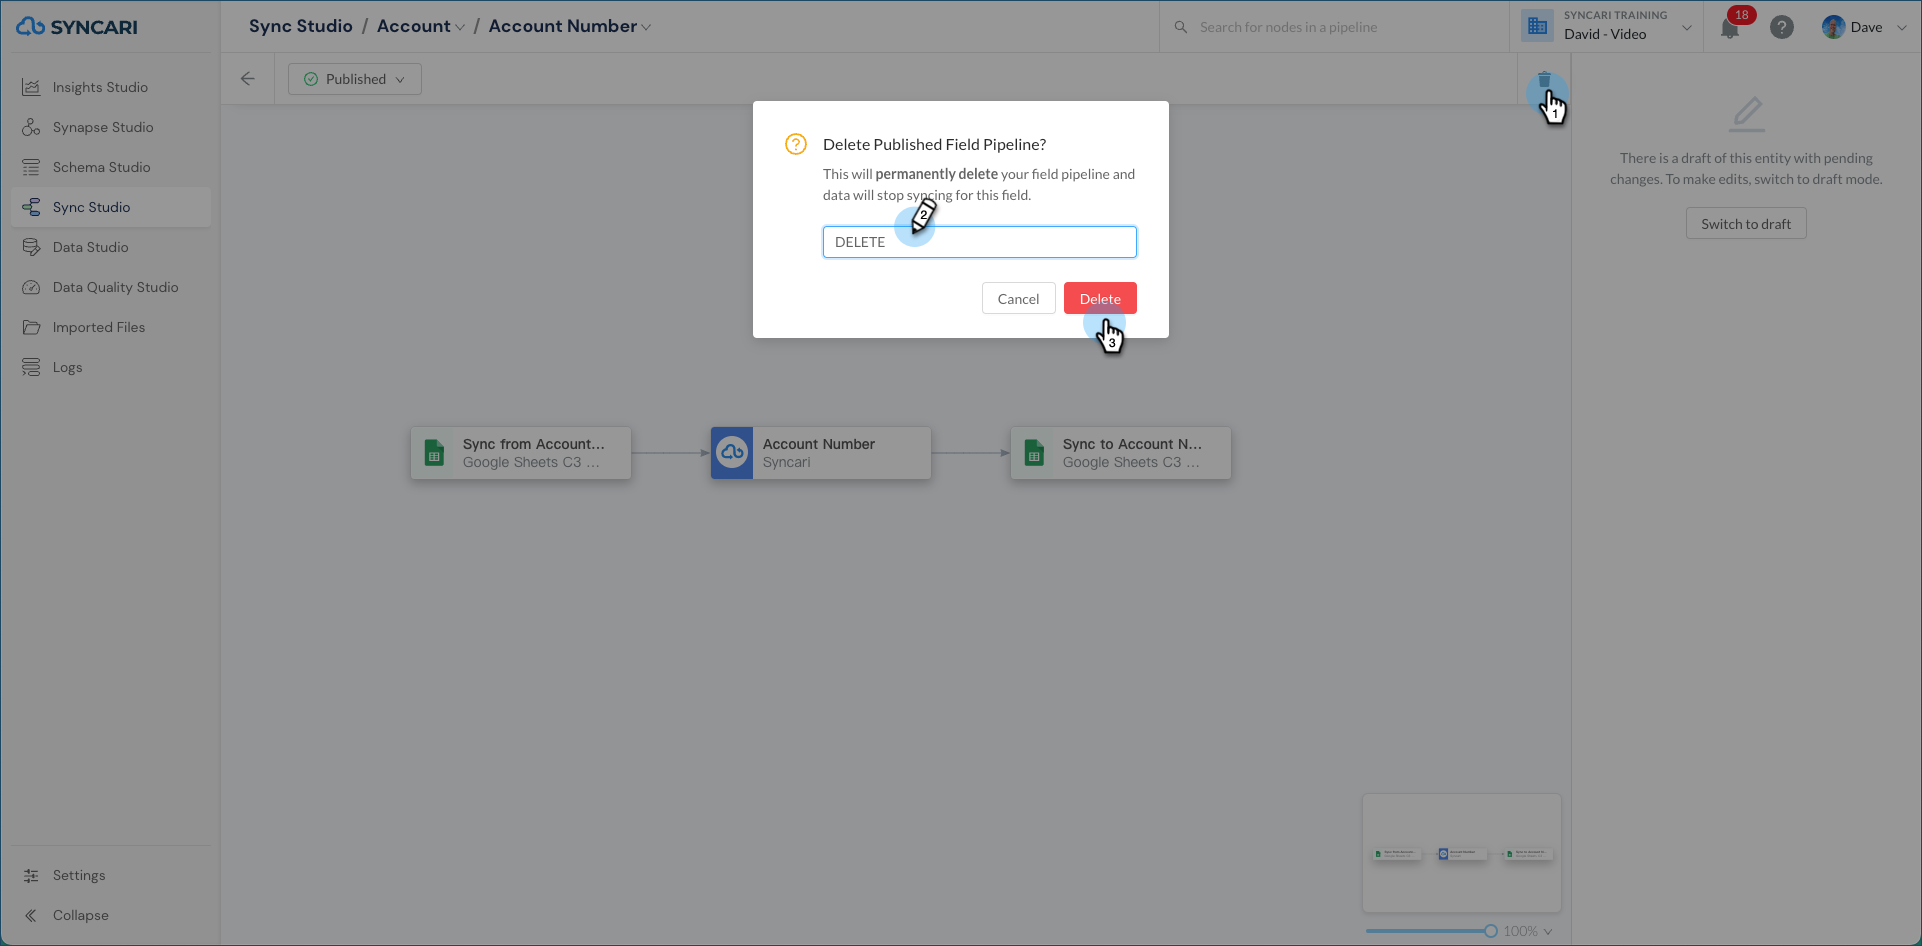
Task: Click the Dave profile avatar
Action: coord(1833,27)
